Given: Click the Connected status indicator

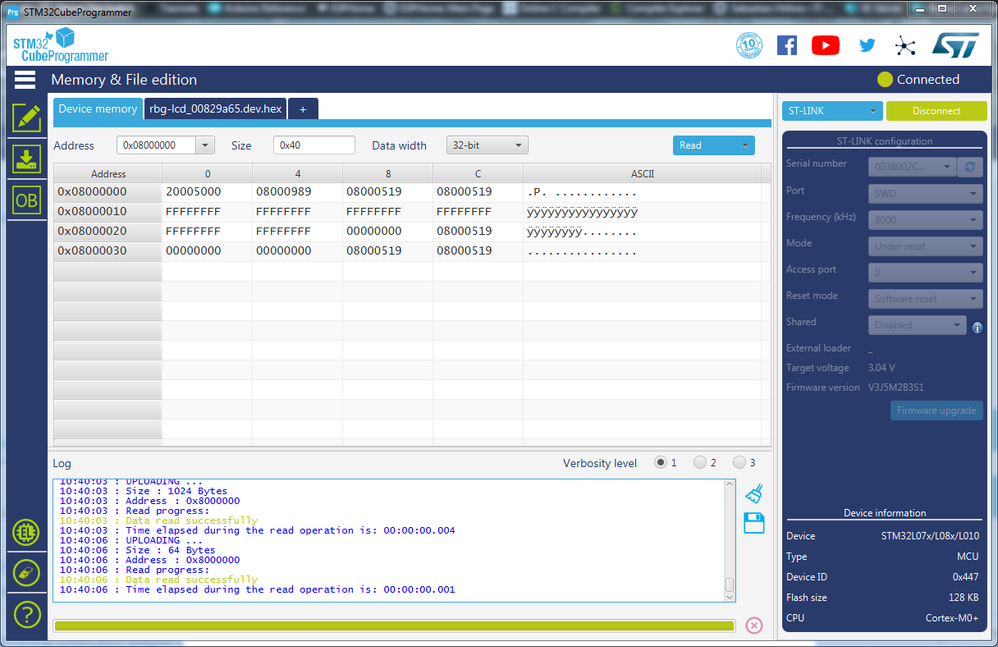Looking at the screenshot, I should coord(918,80).
